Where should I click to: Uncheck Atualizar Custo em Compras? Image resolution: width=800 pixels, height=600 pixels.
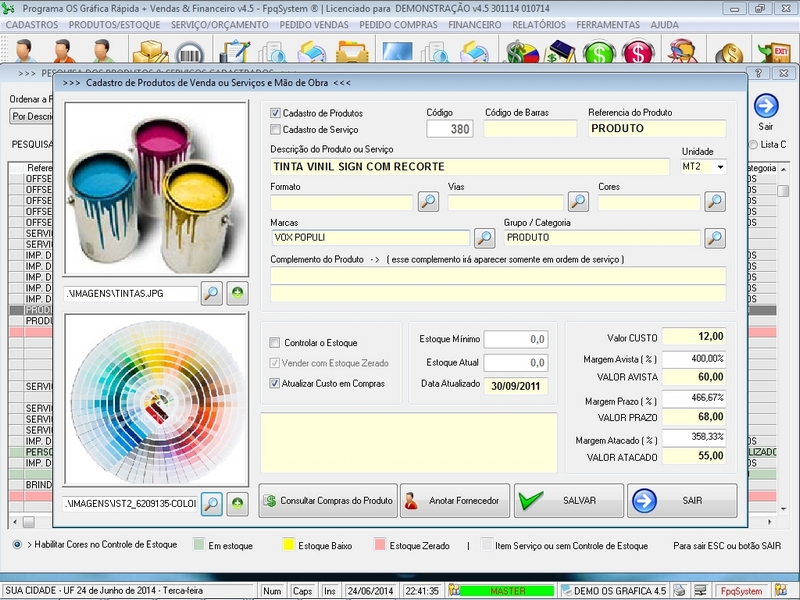pos(276,383)
